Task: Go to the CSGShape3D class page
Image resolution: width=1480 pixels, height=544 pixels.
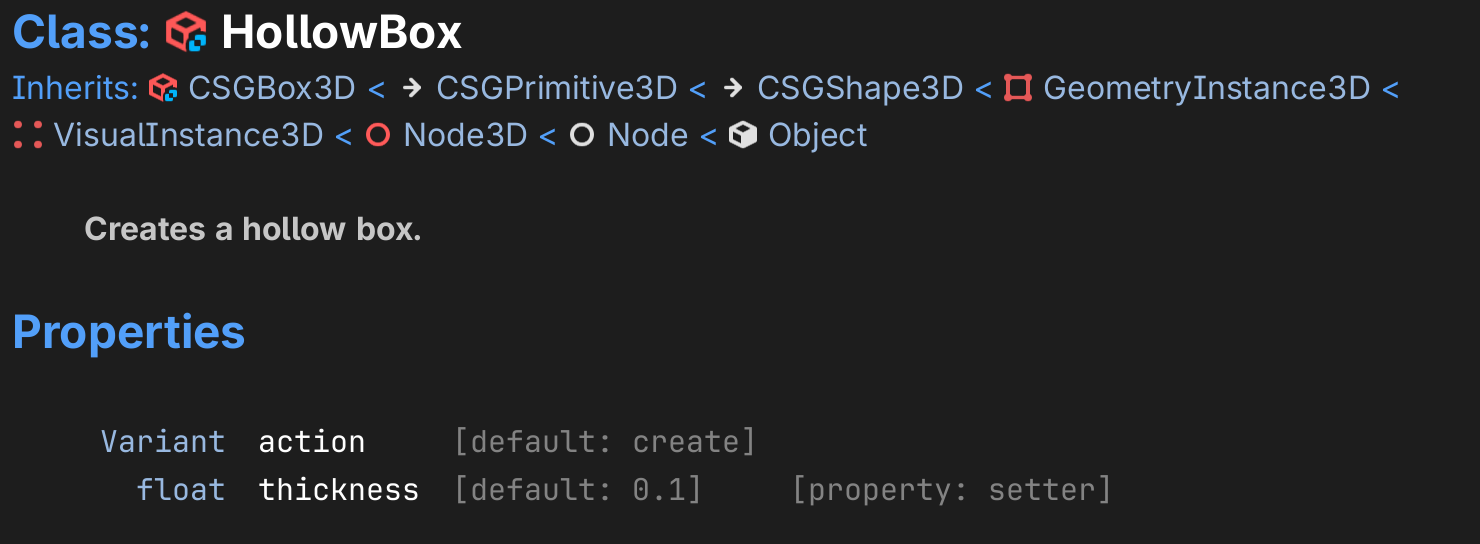Action: click(860, 89)
